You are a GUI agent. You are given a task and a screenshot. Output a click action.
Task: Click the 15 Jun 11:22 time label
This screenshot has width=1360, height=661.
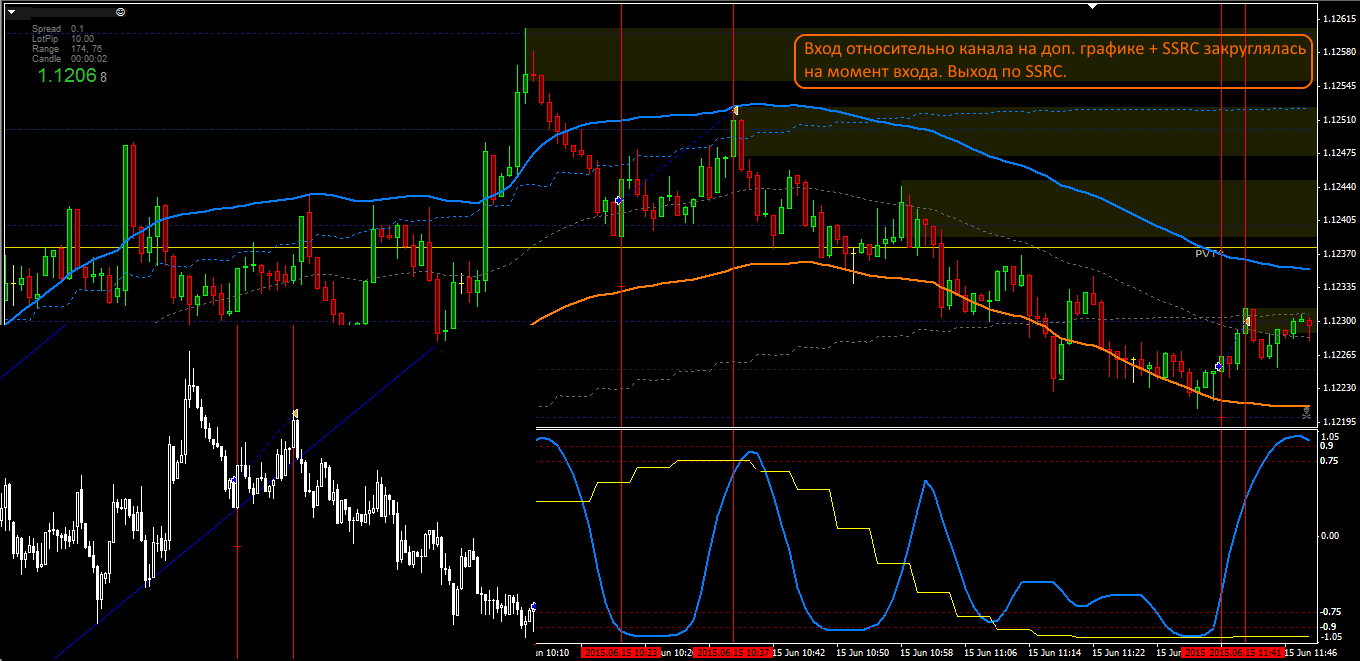pyautogui.click(x=1121, y=652)
